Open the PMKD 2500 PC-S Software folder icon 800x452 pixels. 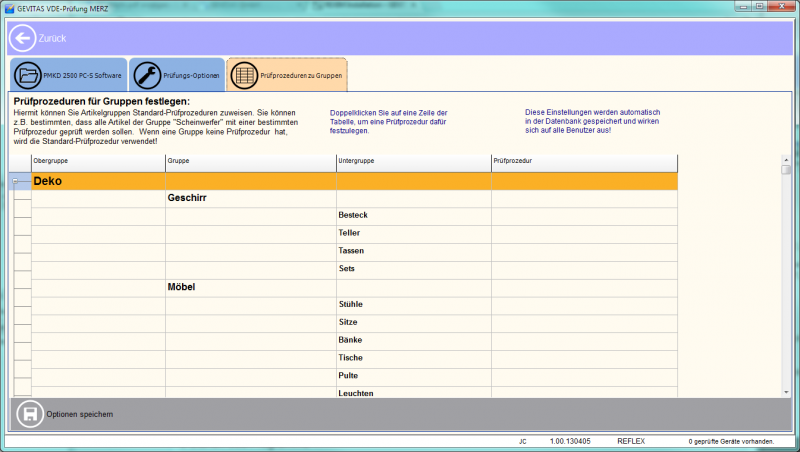click(28, 76)
